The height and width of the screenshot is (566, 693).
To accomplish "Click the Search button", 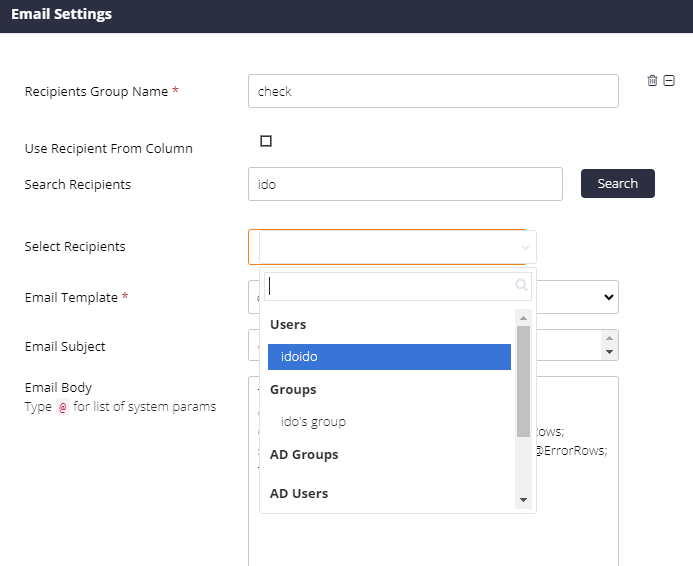I will (617, 183).
